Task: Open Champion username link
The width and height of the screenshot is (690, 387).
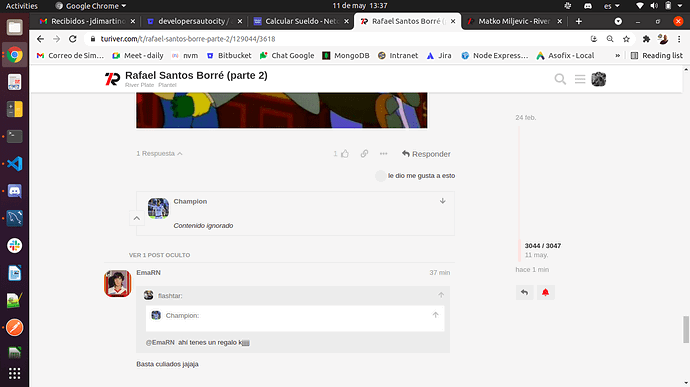Action: pos(190,201)
